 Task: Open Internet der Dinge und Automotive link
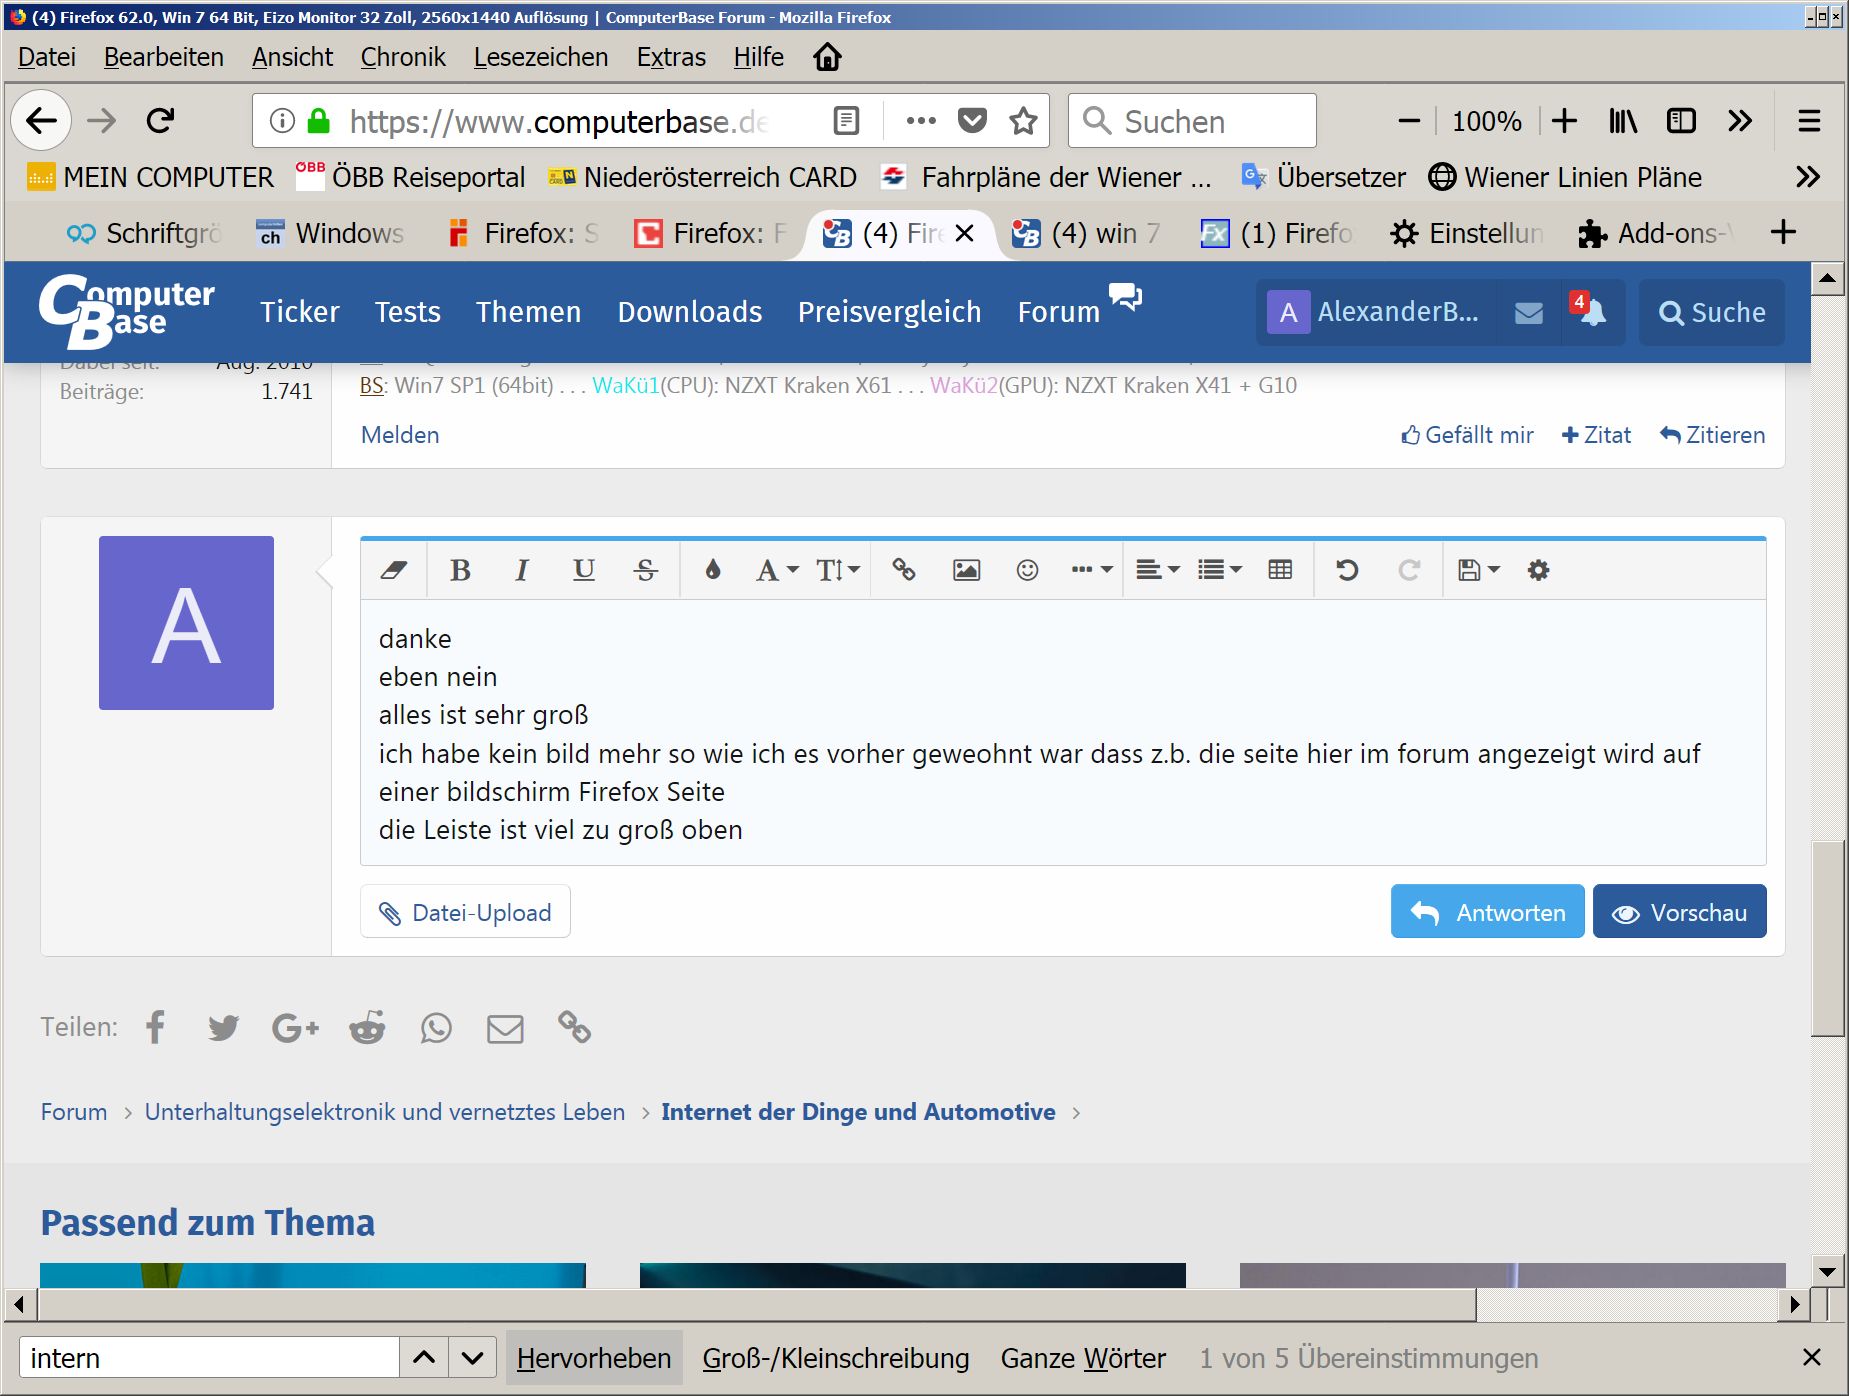(x=858, y=1112)
